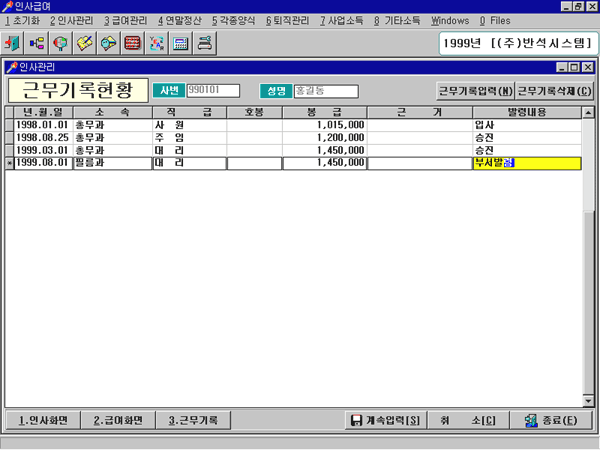Click the 계속입력(S) save button
Screen dimensions: 600x450
385,420
